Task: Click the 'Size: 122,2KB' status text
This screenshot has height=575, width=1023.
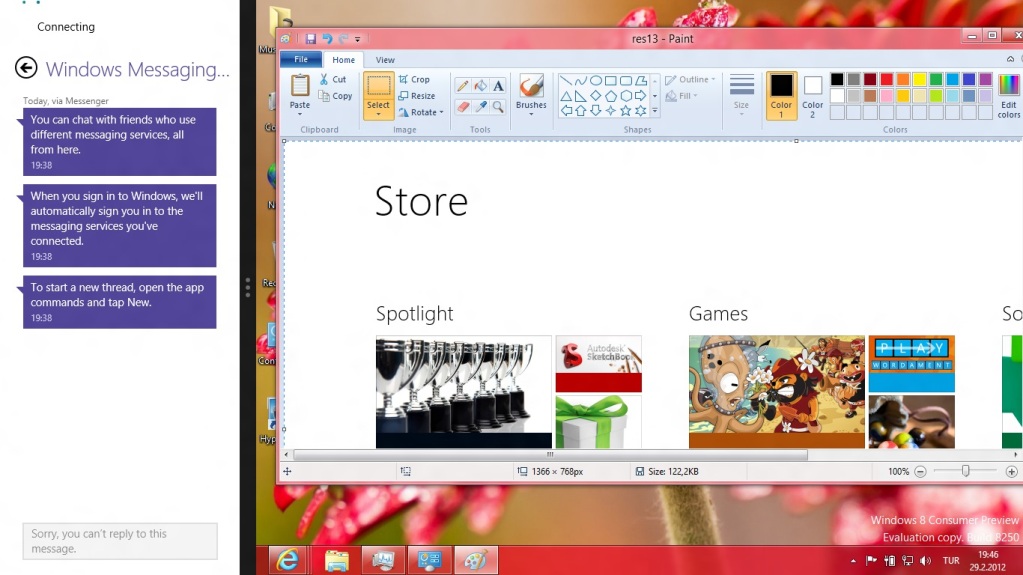Action: coord(673,471)
